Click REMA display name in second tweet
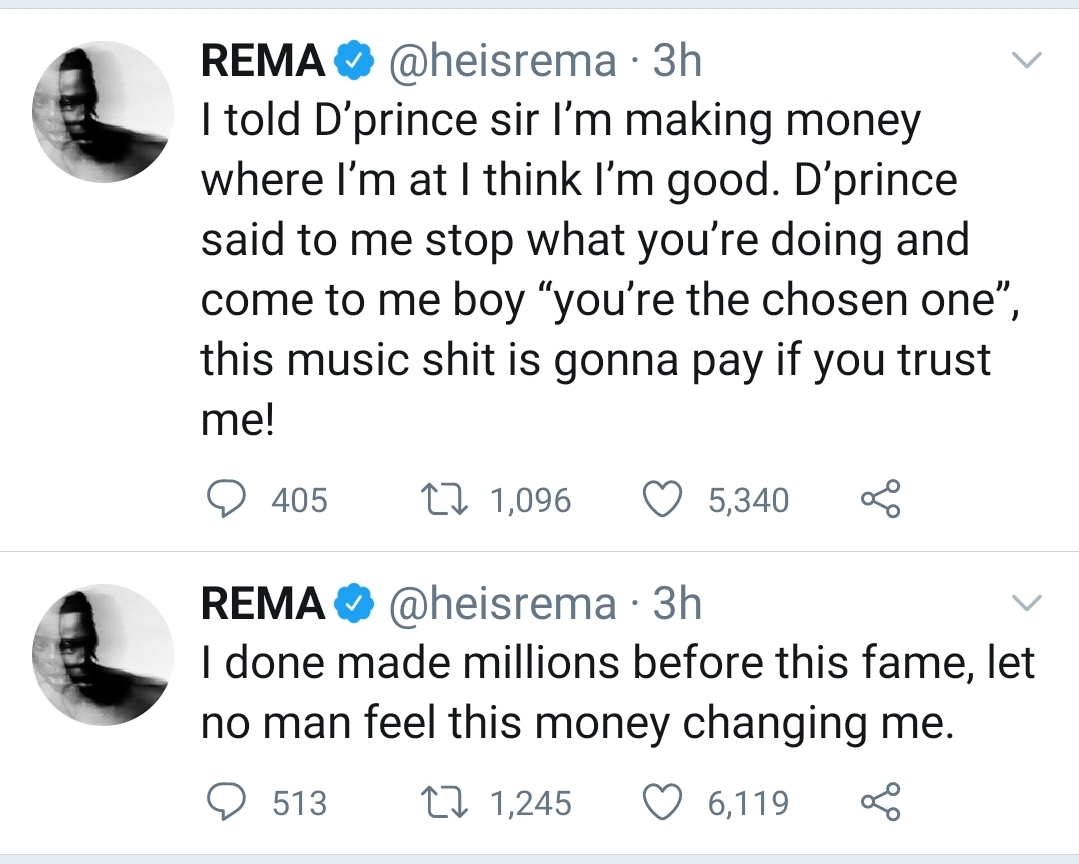This screenshot has height=864, width=1079. [x=263, y=604]
